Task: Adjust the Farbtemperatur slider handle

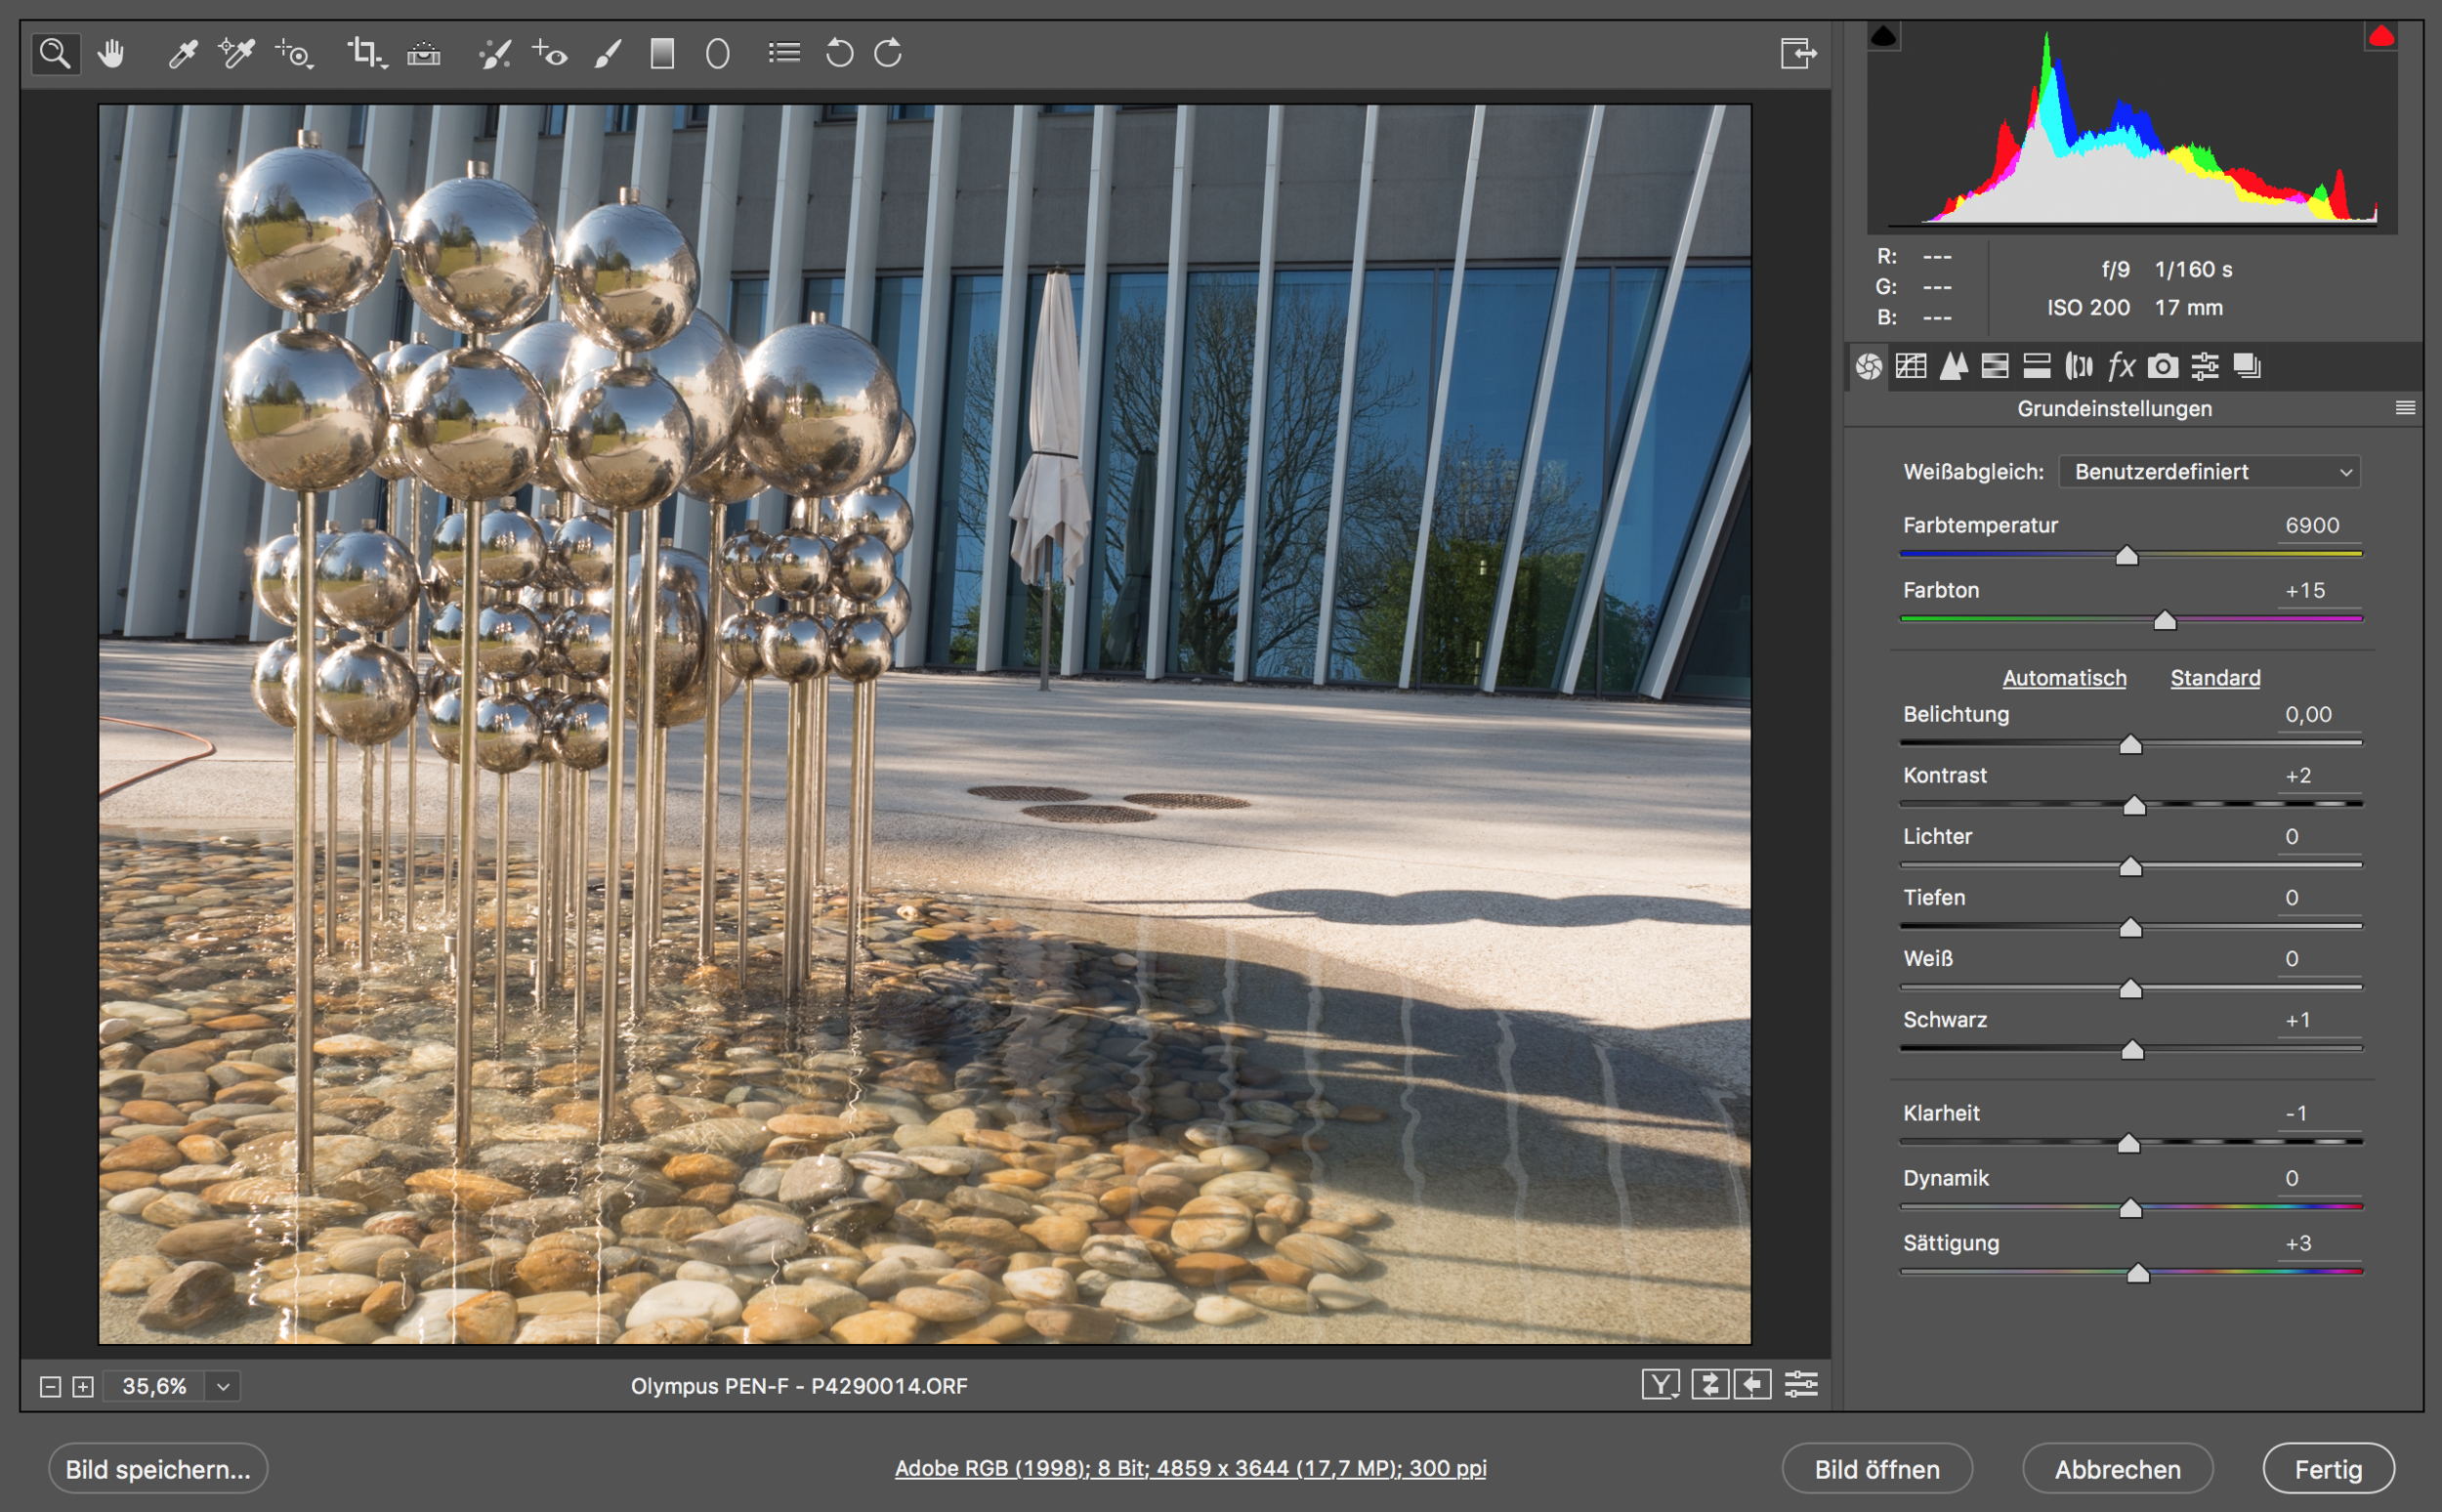Action: (2127, 556)
